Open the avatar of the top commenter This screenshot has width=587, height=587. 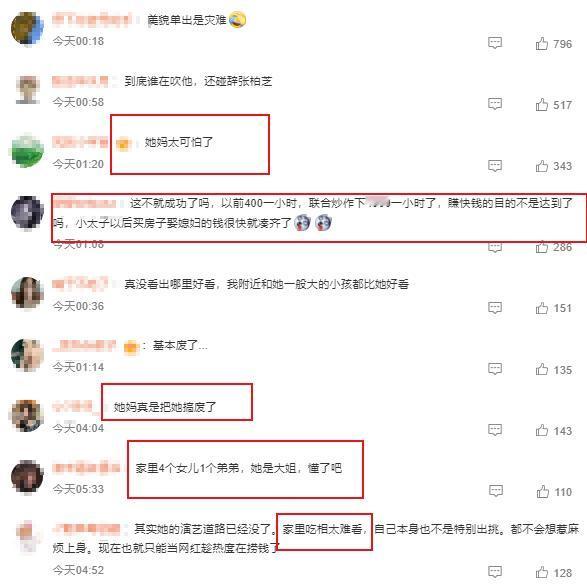pyautogui.click(x=27, y=28)
